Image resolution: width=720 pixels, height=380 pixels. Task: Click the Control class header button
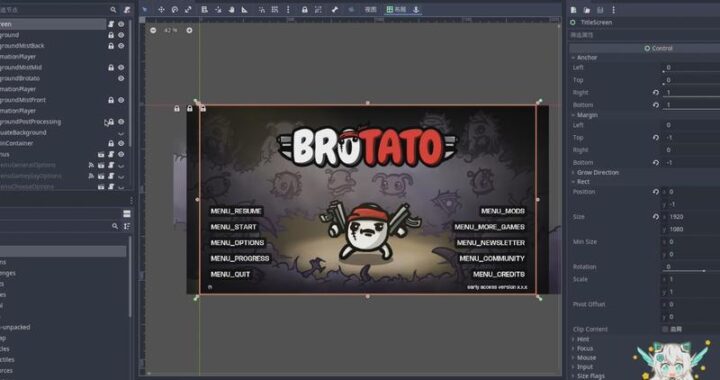coord(645,48)
